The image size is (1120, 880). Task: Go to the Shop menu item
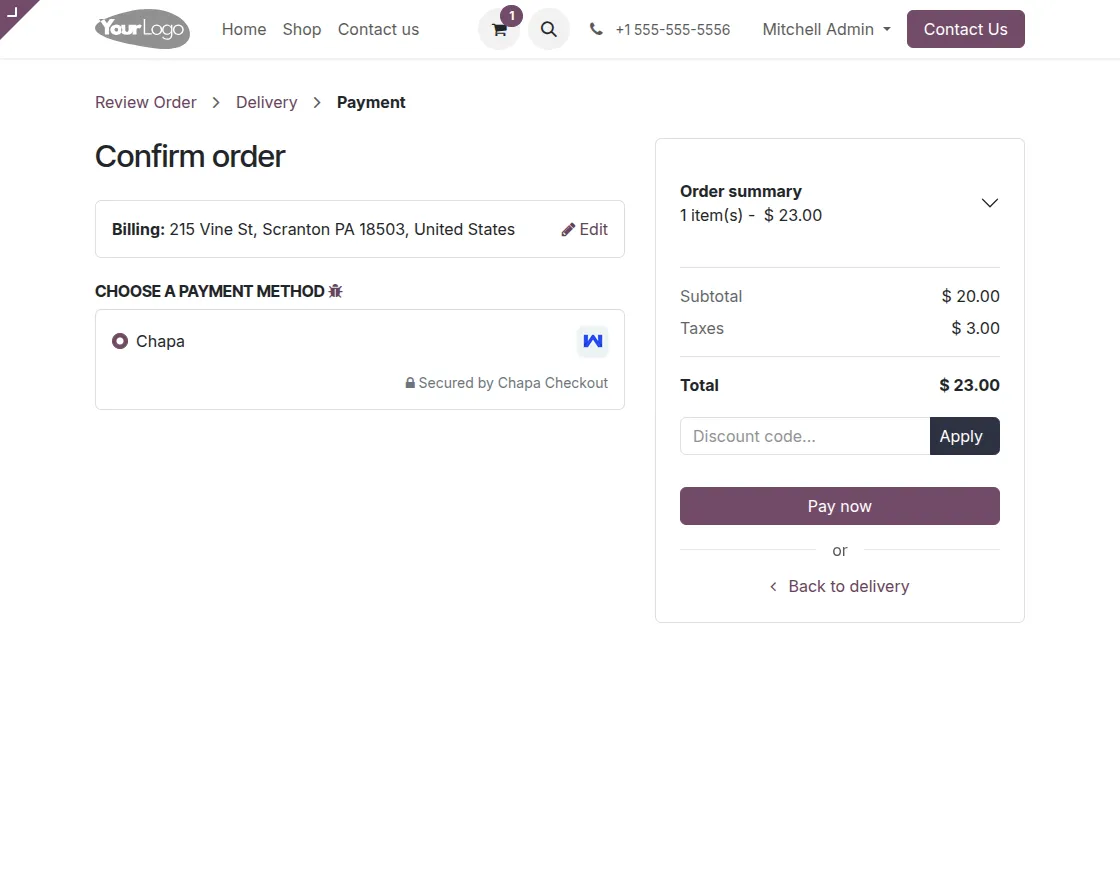click(x=301, y=29)
